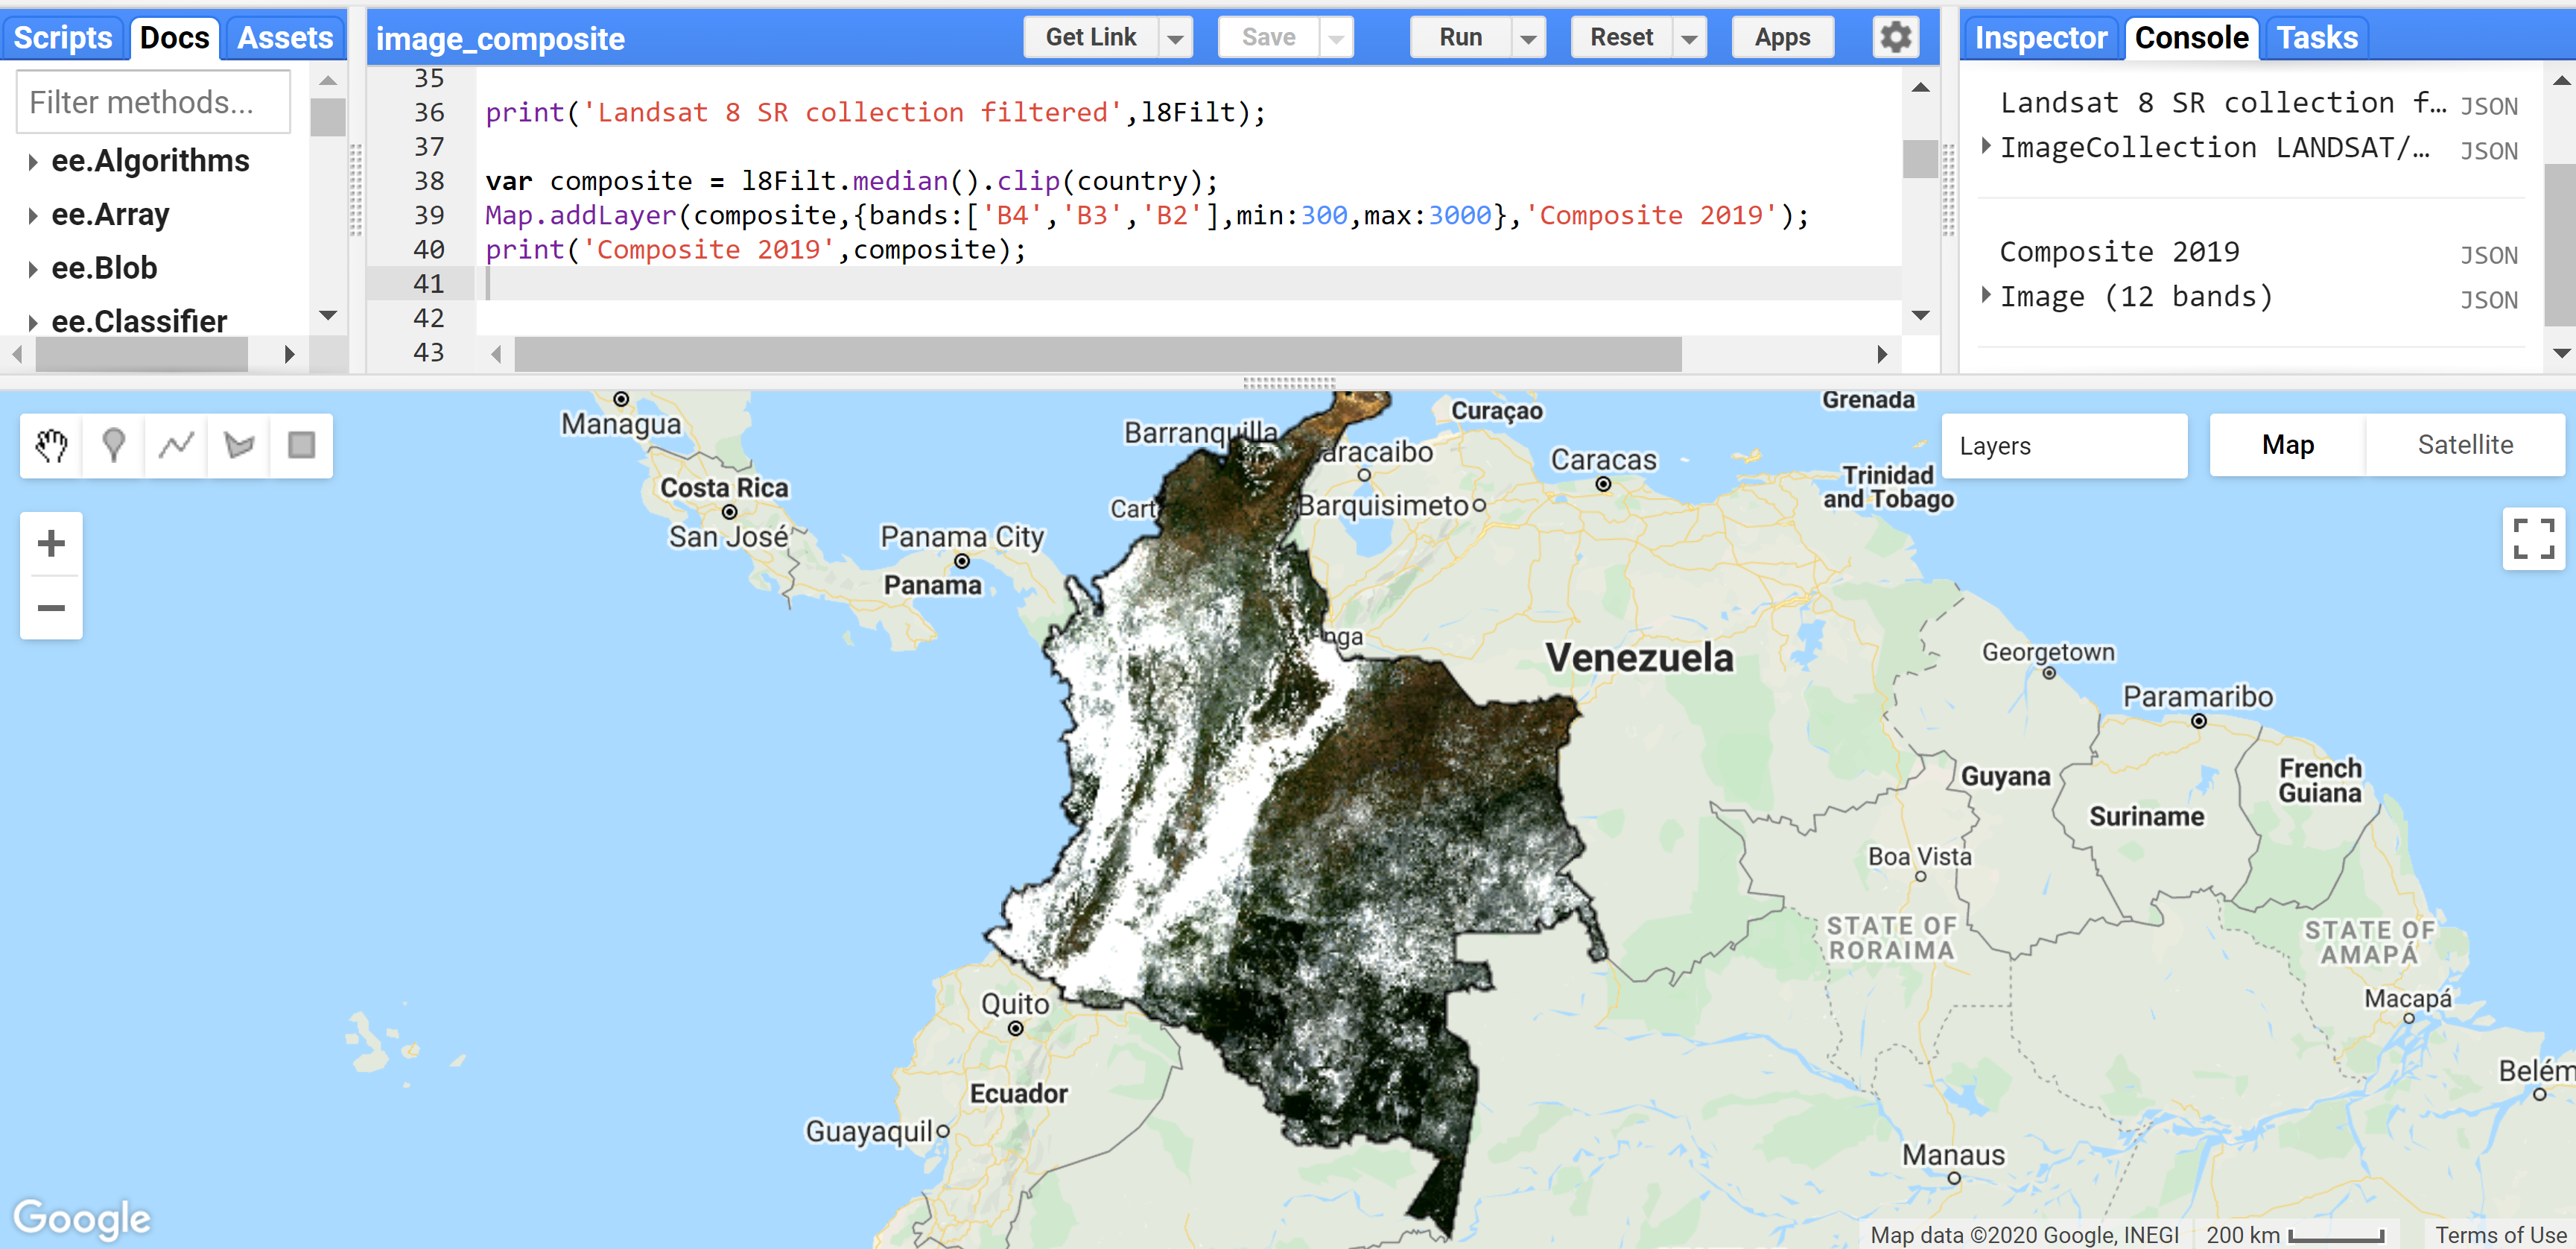Click docs horizontal scroll right arrow
Image resolution: width=2576 pixels, height=1249 pixels.
289,354
